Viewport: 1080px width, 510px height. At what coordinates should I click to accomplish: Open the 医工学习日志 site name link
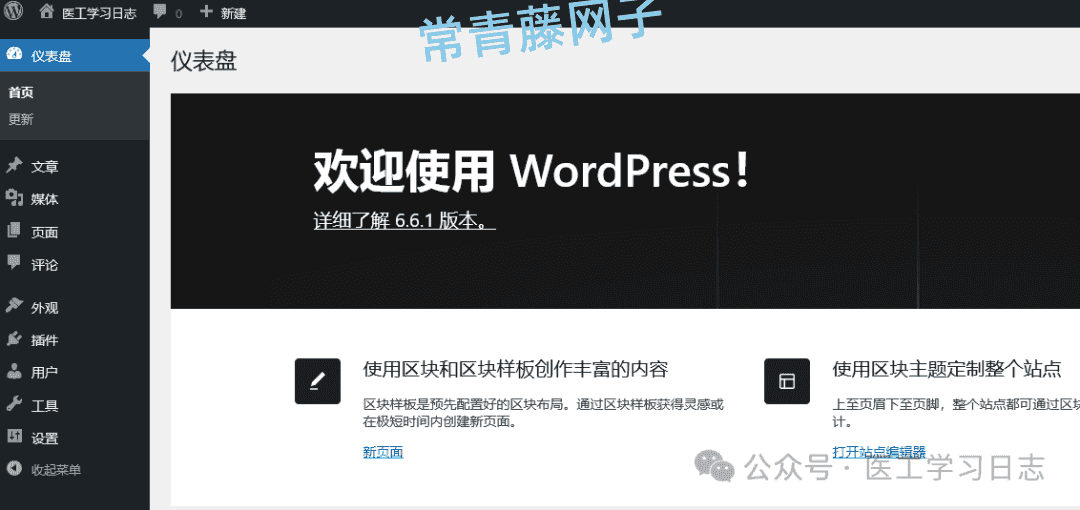pos(98,12)
